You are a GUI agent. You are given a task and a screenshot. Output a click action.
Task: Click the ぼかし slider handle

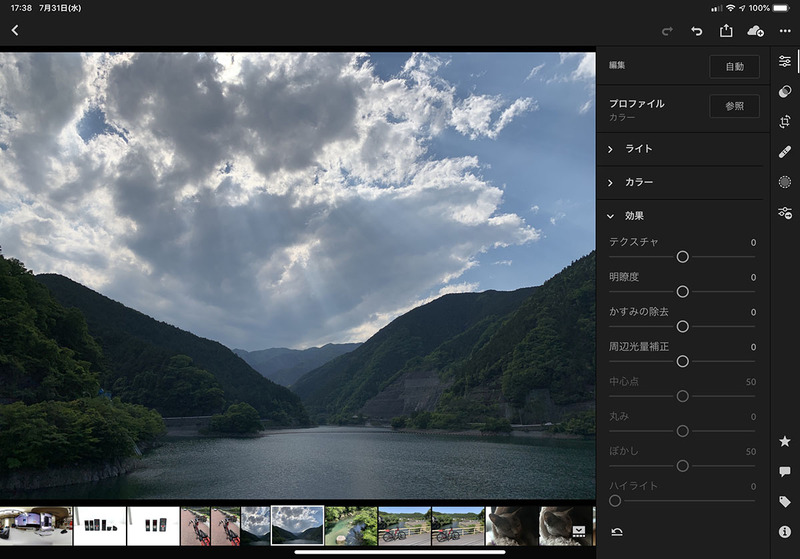coord(682,466)
